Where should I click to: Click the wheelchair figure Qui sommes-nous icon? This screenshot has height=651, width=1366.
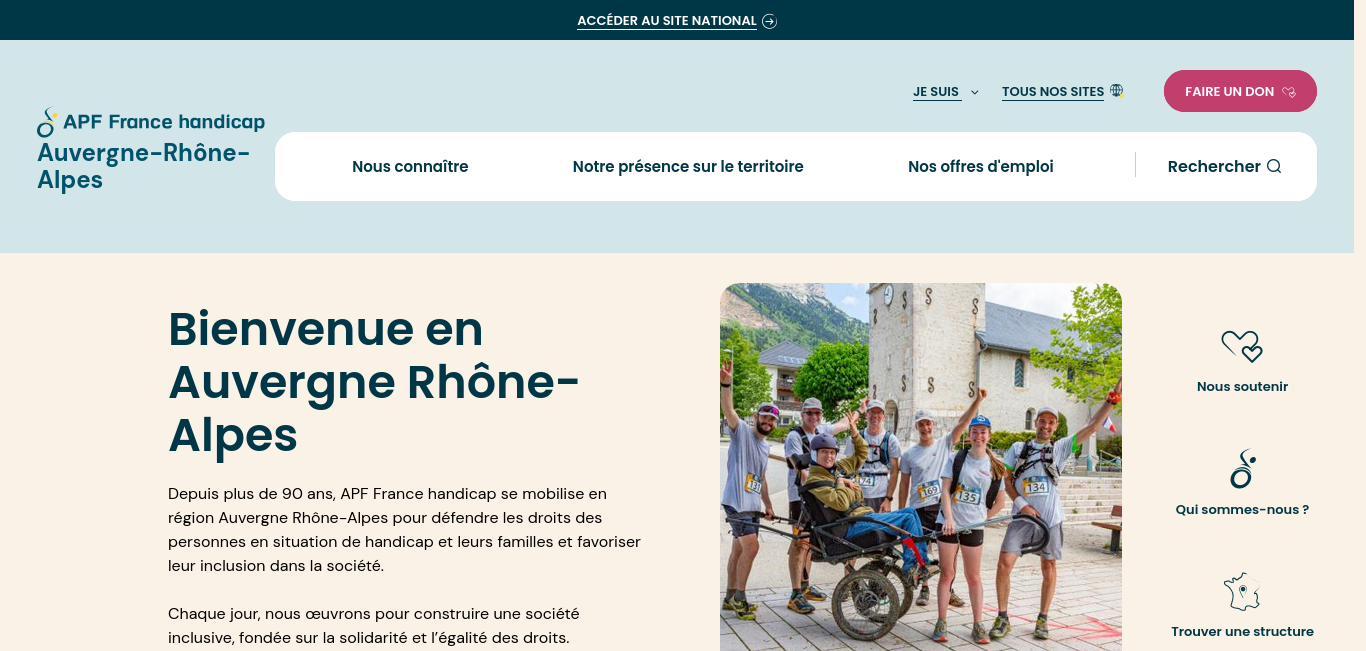point(1242,469)
